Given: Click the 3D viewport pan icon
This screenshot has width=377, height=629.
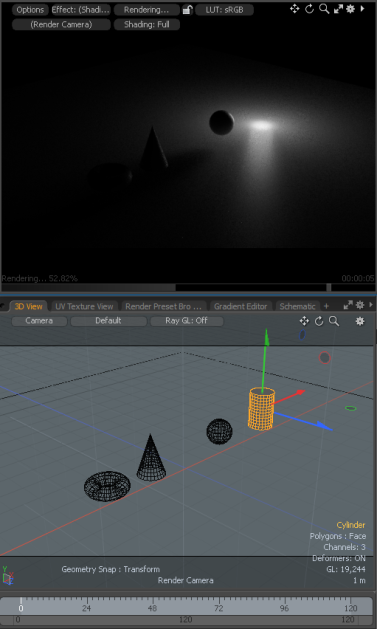Looking at the screenshot, I should click(x=304, y=321).
